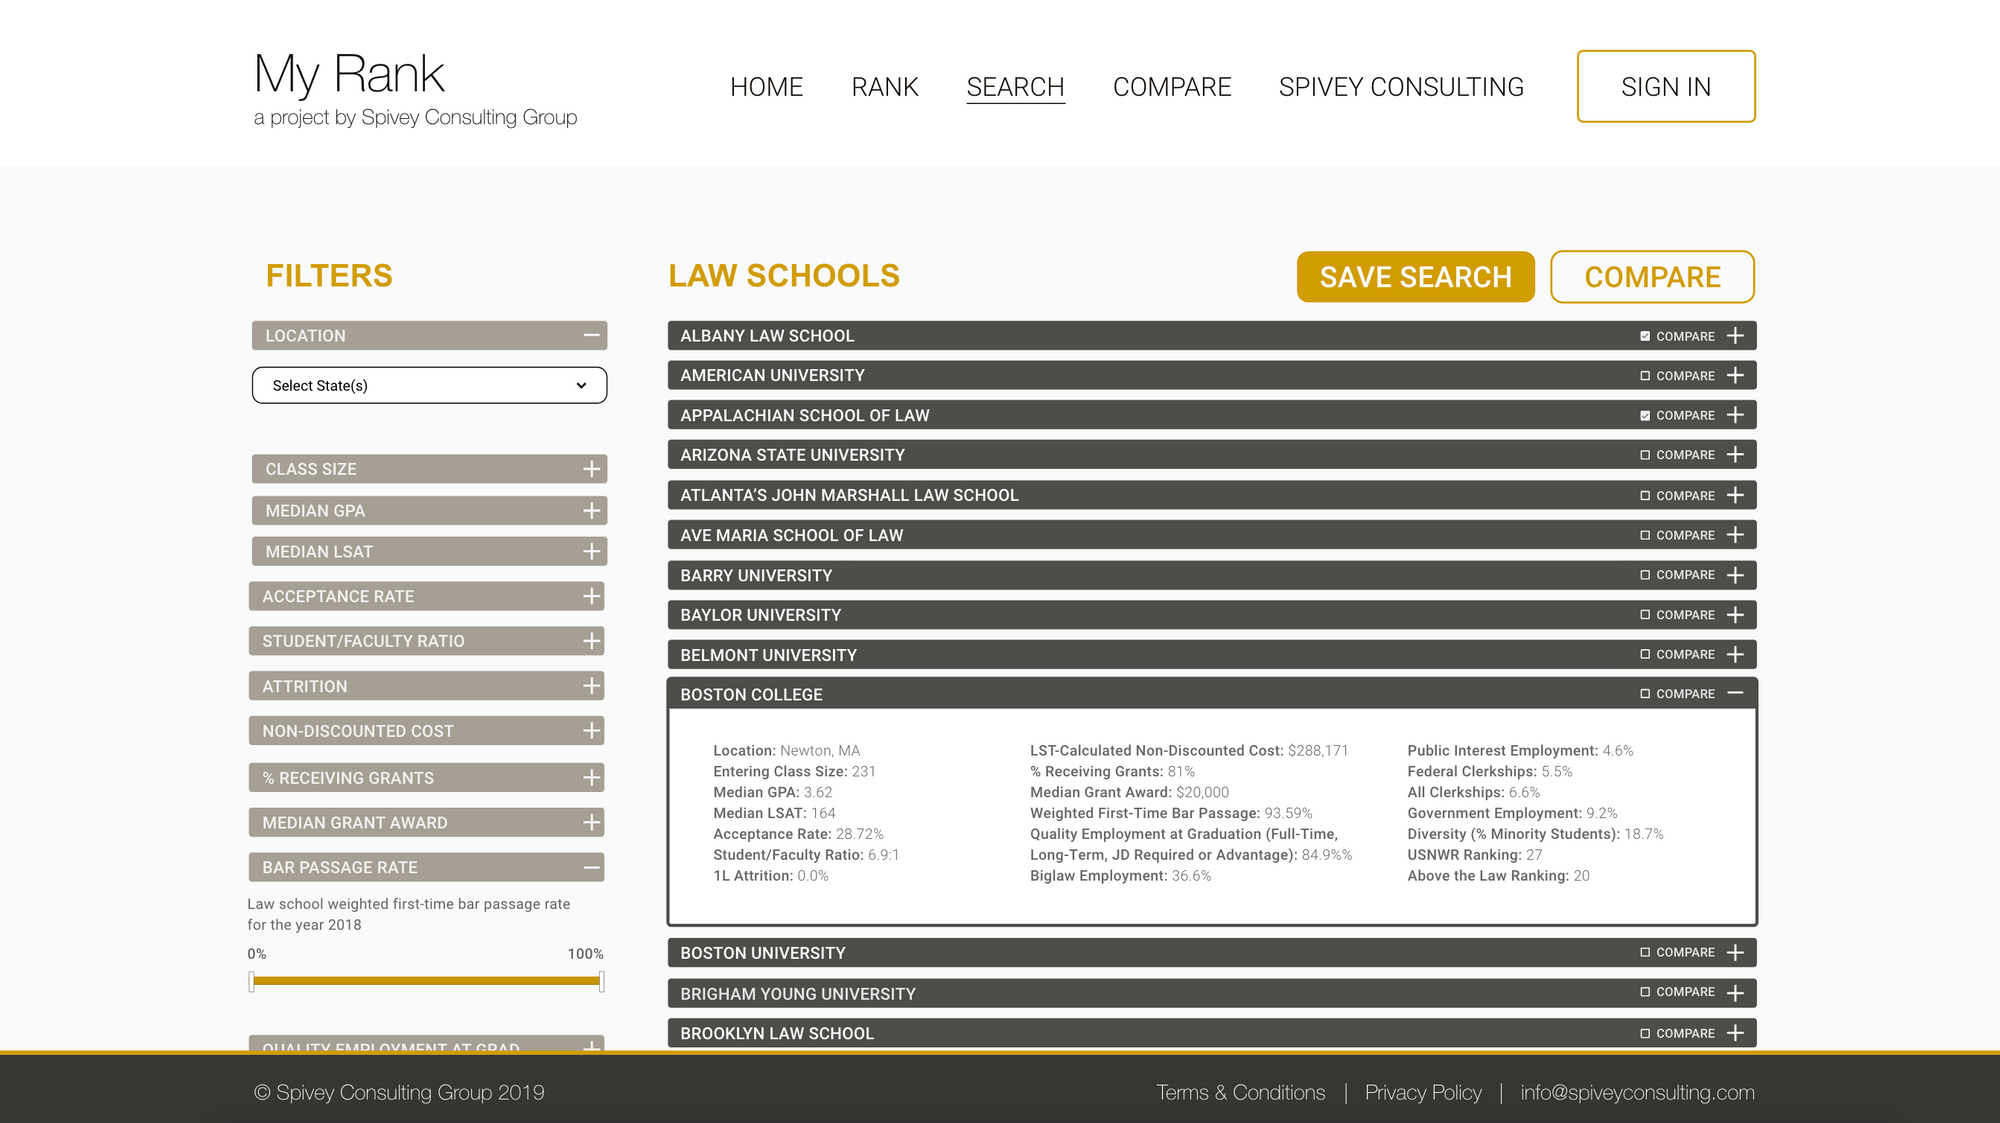Screen dimensions: 2000x1123
Task: Click the Sign In button
Action: [x=1666, y=86]
